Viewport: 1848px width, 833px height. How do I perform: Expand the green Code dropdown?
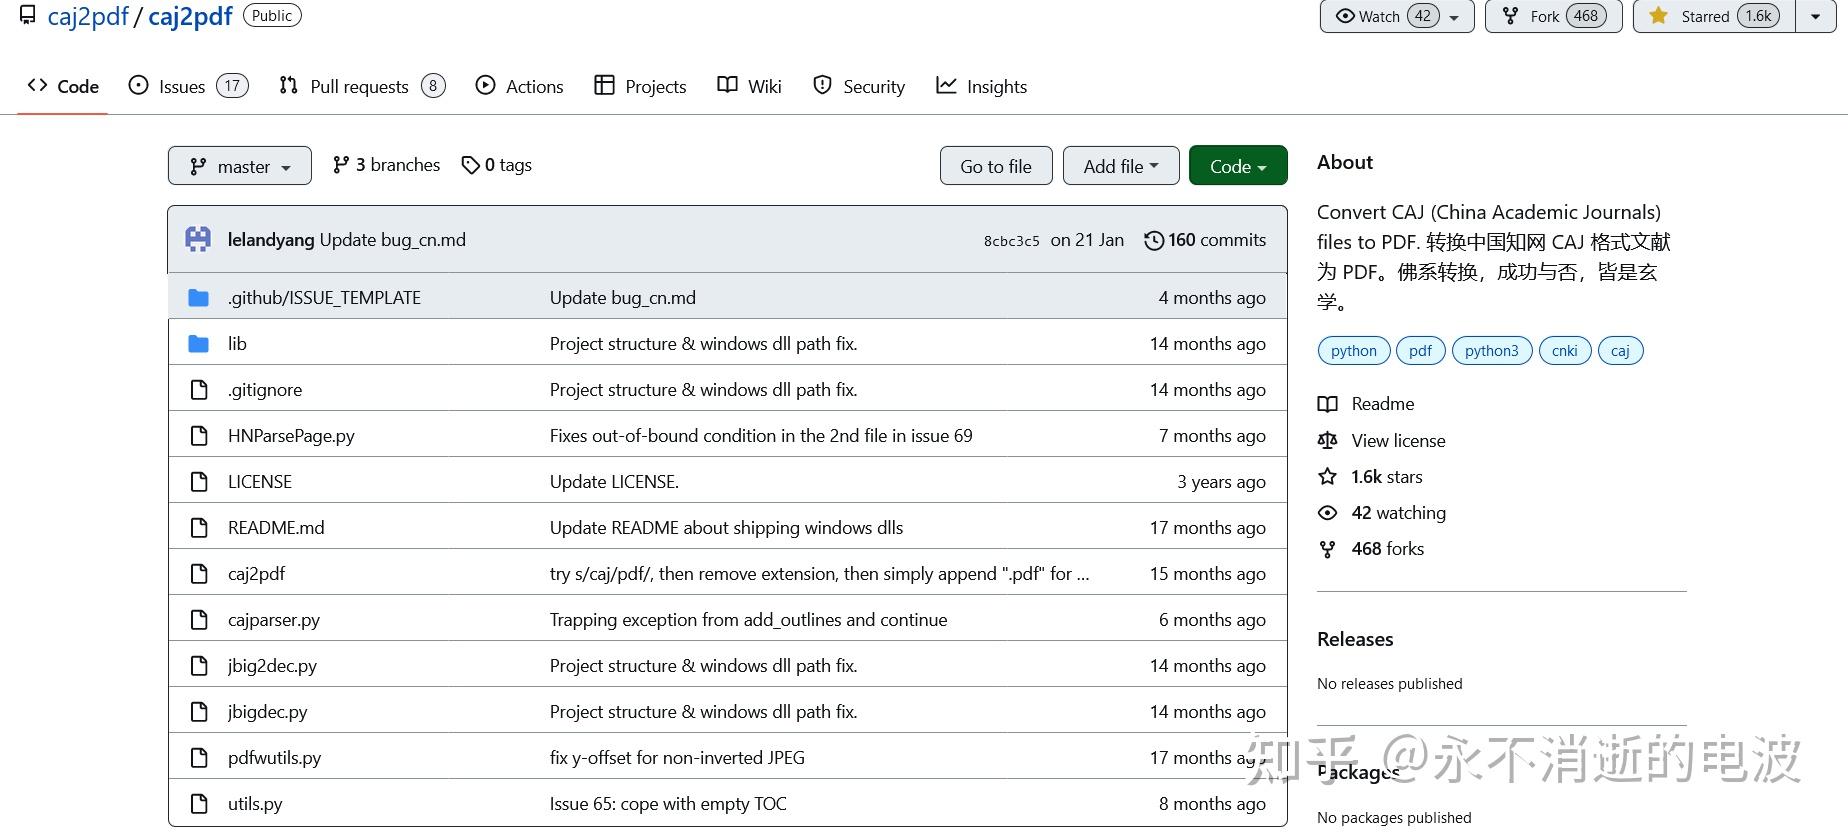tap(1238, 166)
